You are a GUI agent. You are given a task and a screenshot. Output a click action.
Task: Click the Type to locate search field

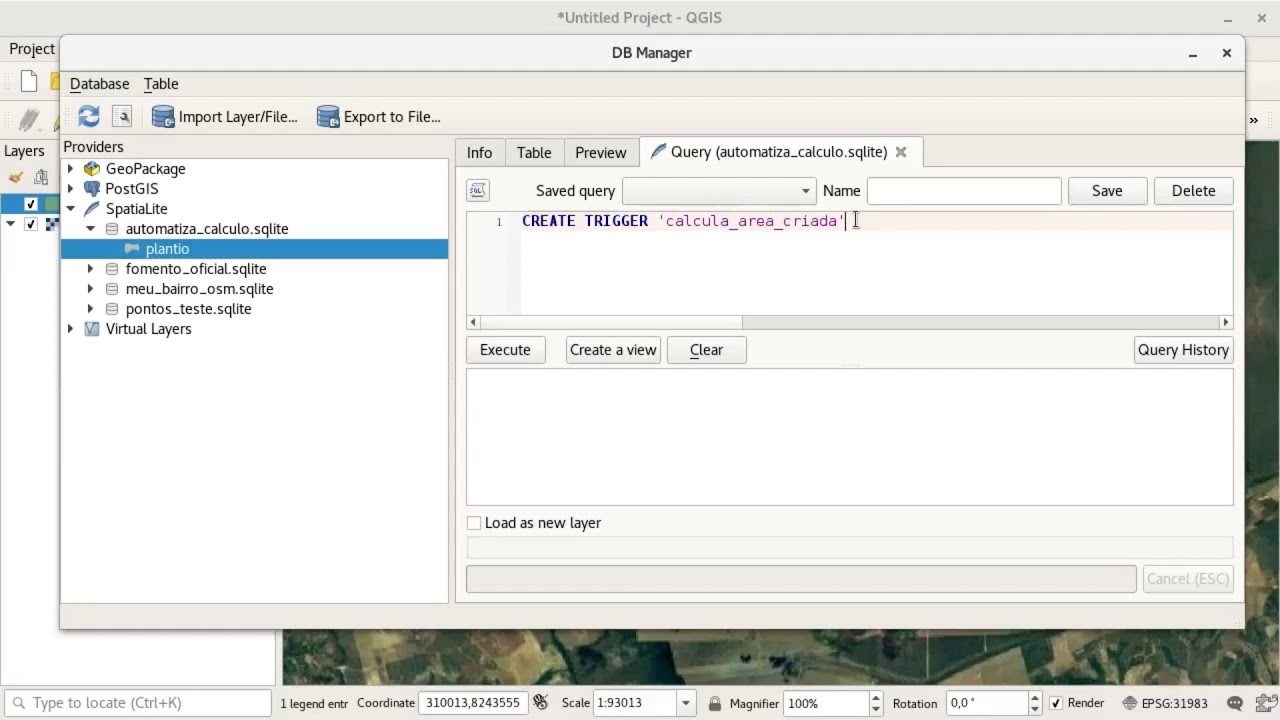coord(138,703)
